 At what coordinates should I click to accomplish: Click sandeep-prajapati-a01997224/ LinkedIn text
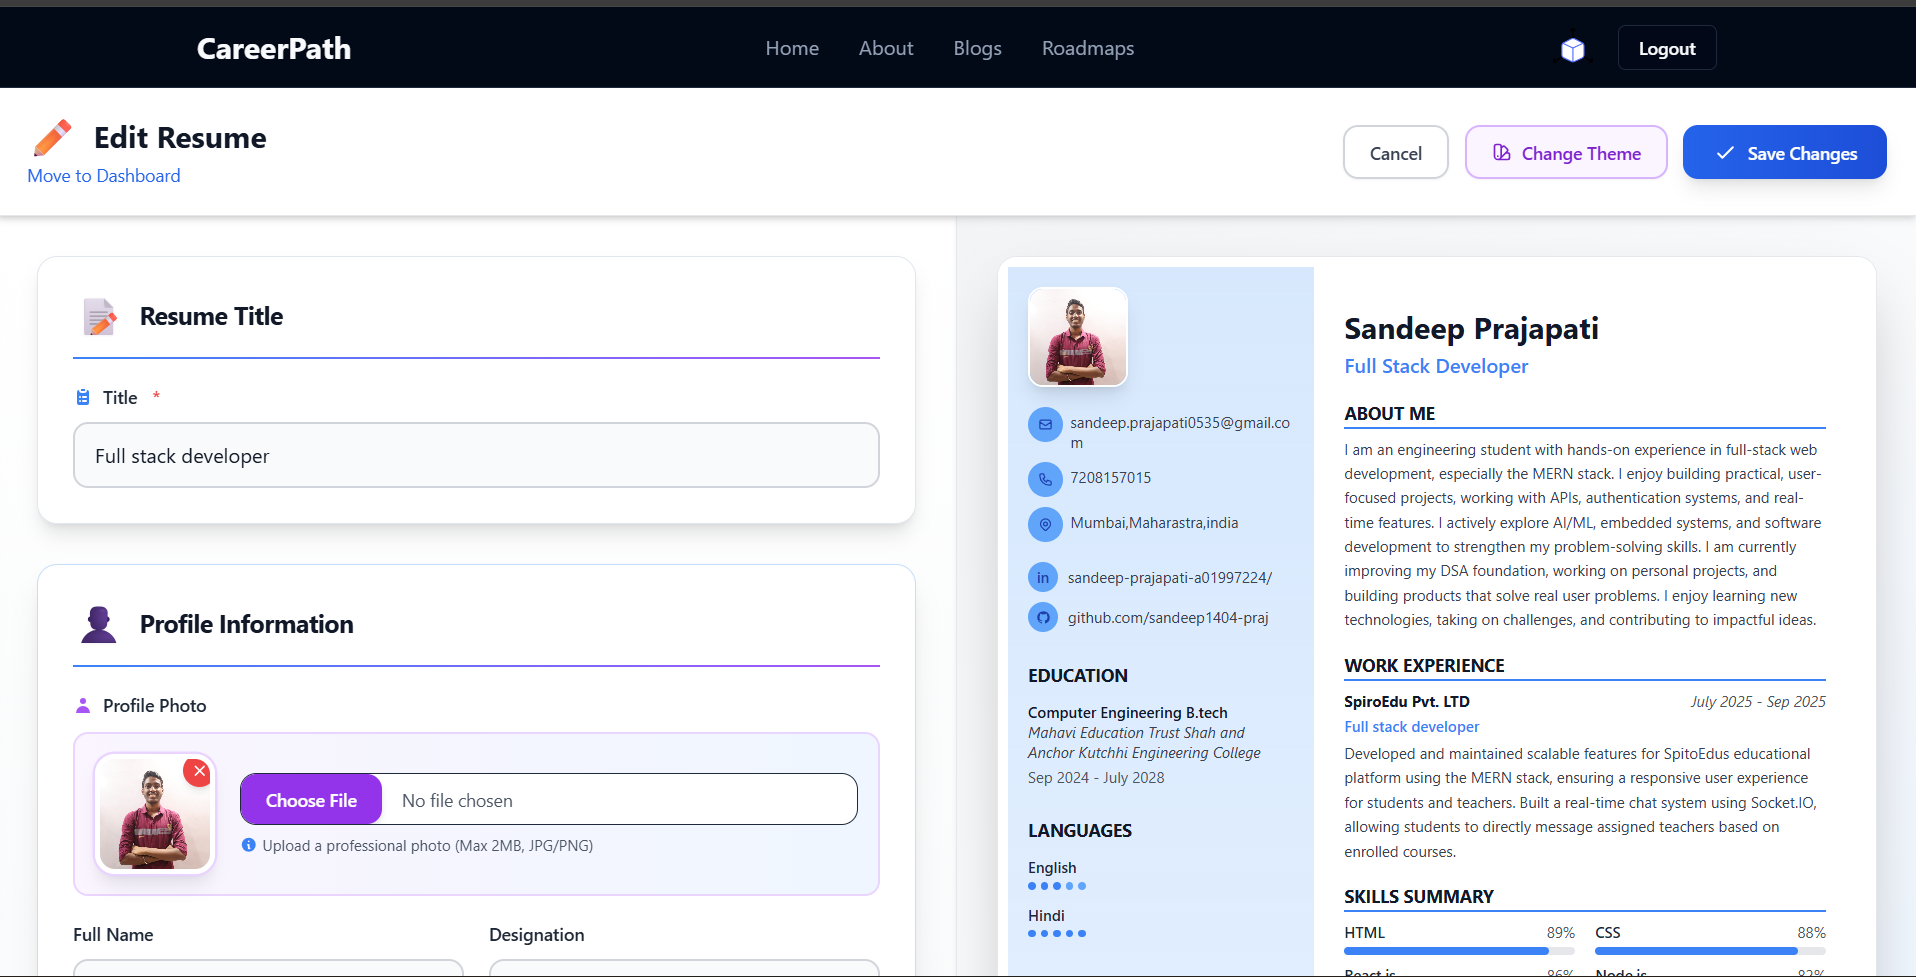coord(1170,578)
